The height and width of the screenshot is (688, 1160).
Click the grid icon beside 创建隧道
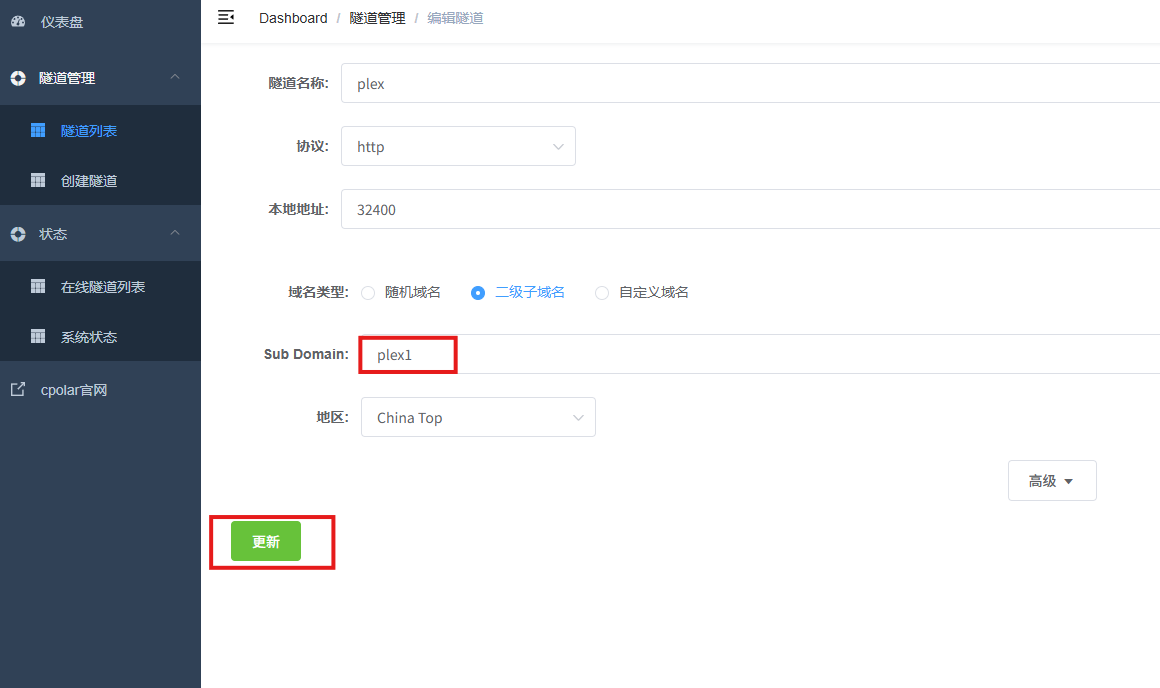[38, 180]
